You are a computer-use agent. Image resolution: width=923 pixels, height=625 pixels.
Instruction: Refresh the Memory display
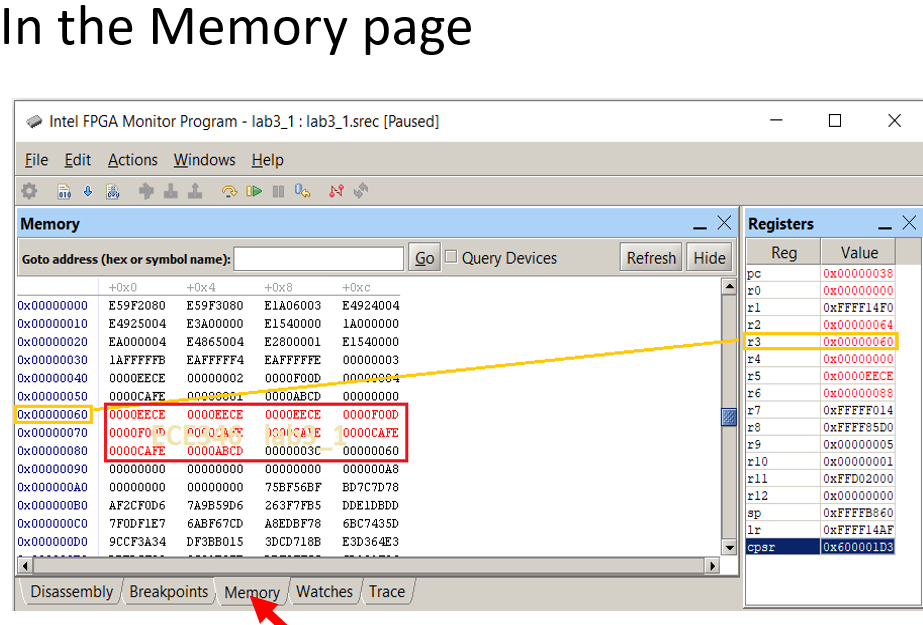(x=650, y=257)
